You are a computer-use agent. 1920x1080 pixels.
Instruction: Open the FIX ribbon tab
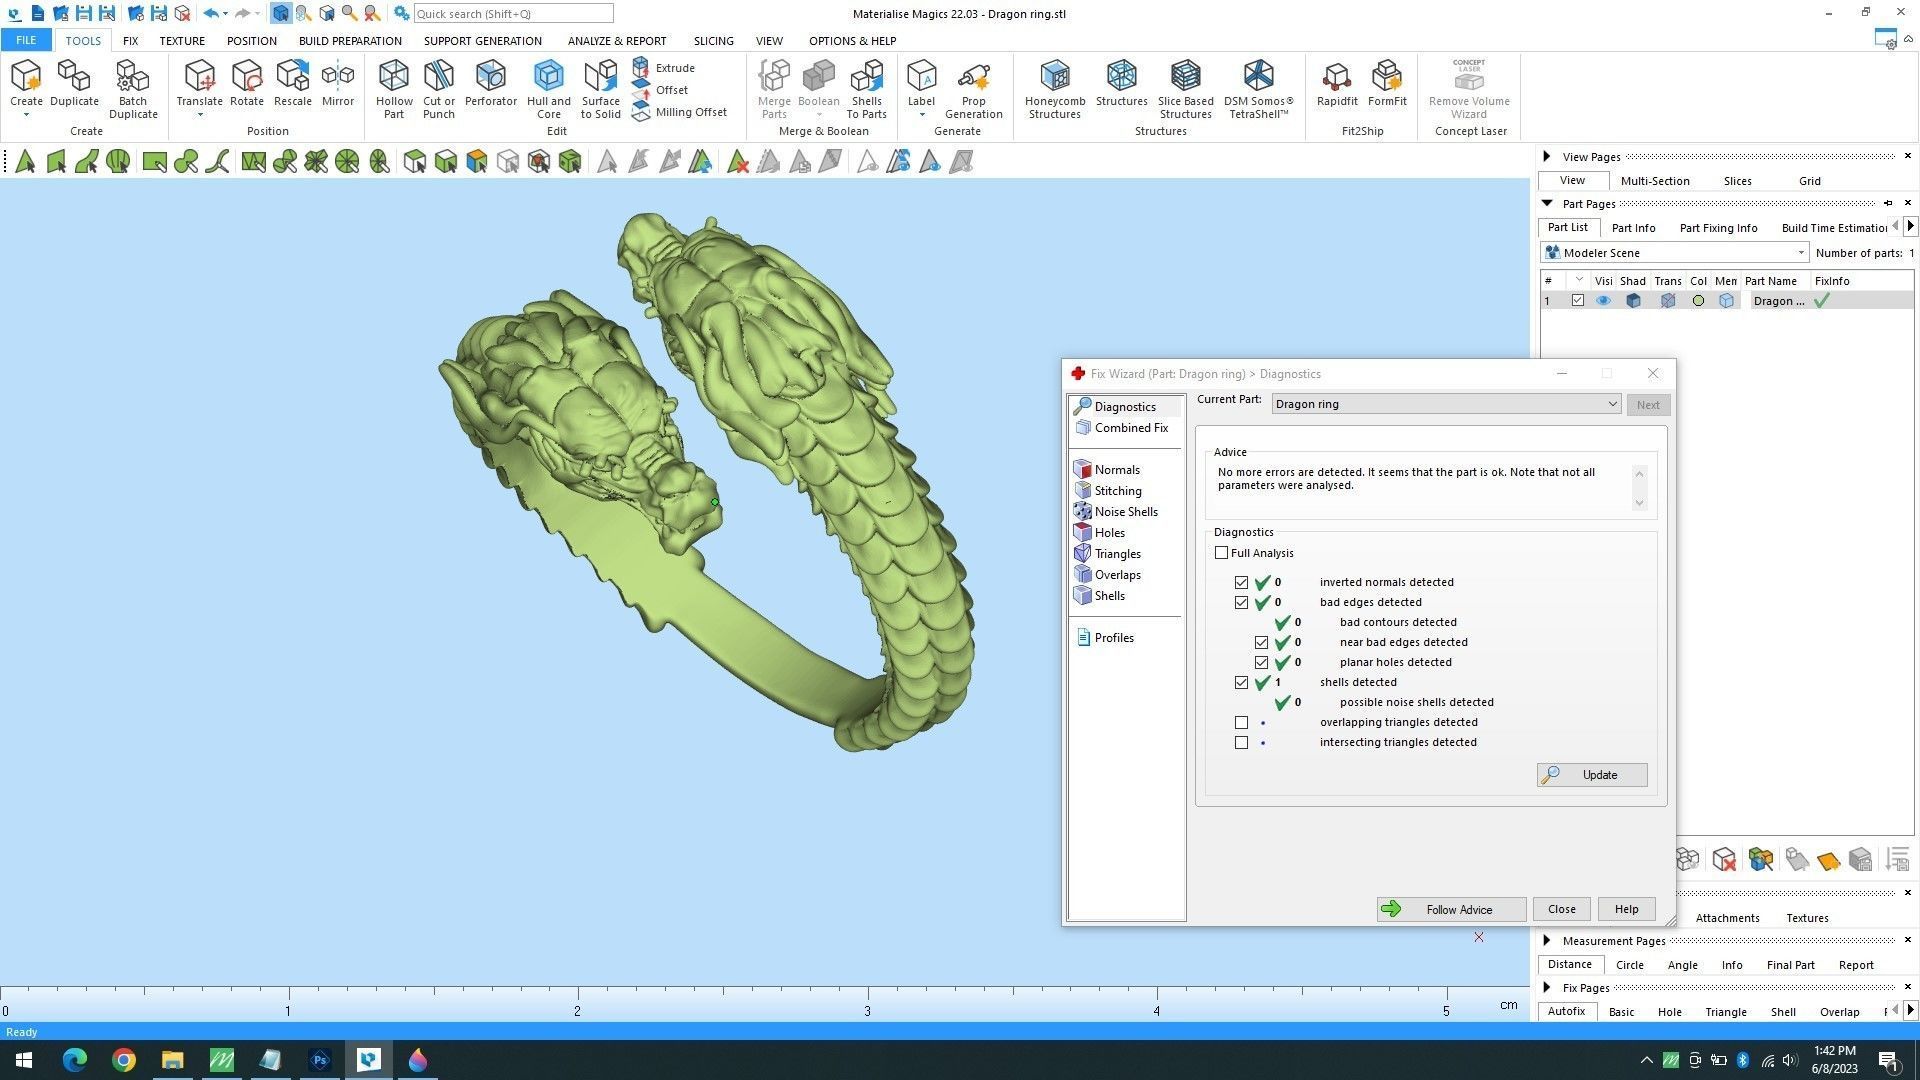(130, 41)
